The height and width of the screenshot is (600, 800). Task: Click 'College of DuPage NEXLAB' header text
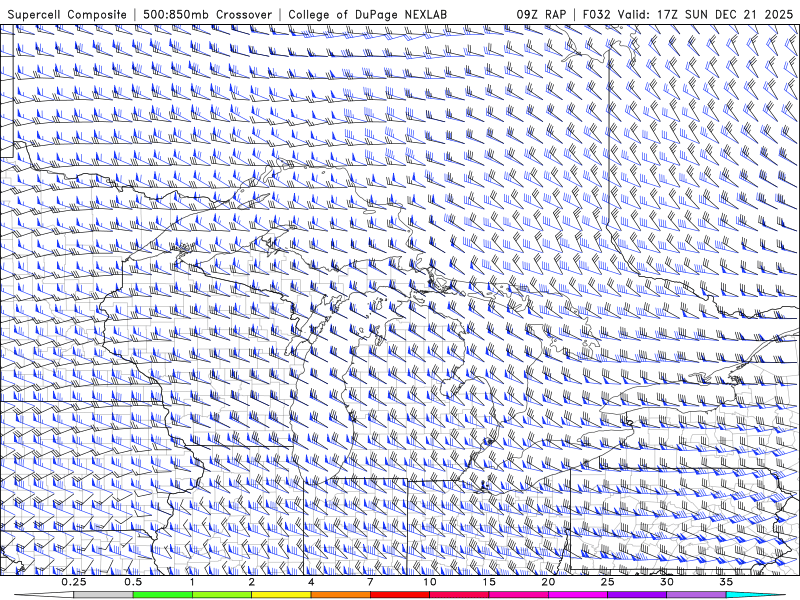coord(367,14)
